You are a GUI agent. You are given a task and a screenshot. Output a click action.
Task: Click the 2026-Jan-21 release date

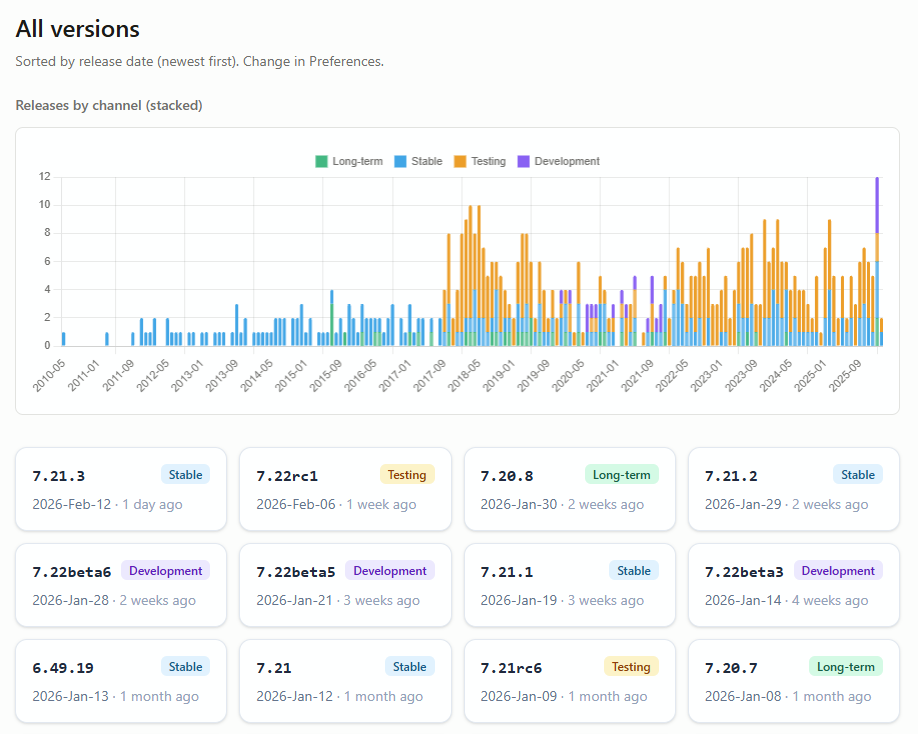(294, 601)
